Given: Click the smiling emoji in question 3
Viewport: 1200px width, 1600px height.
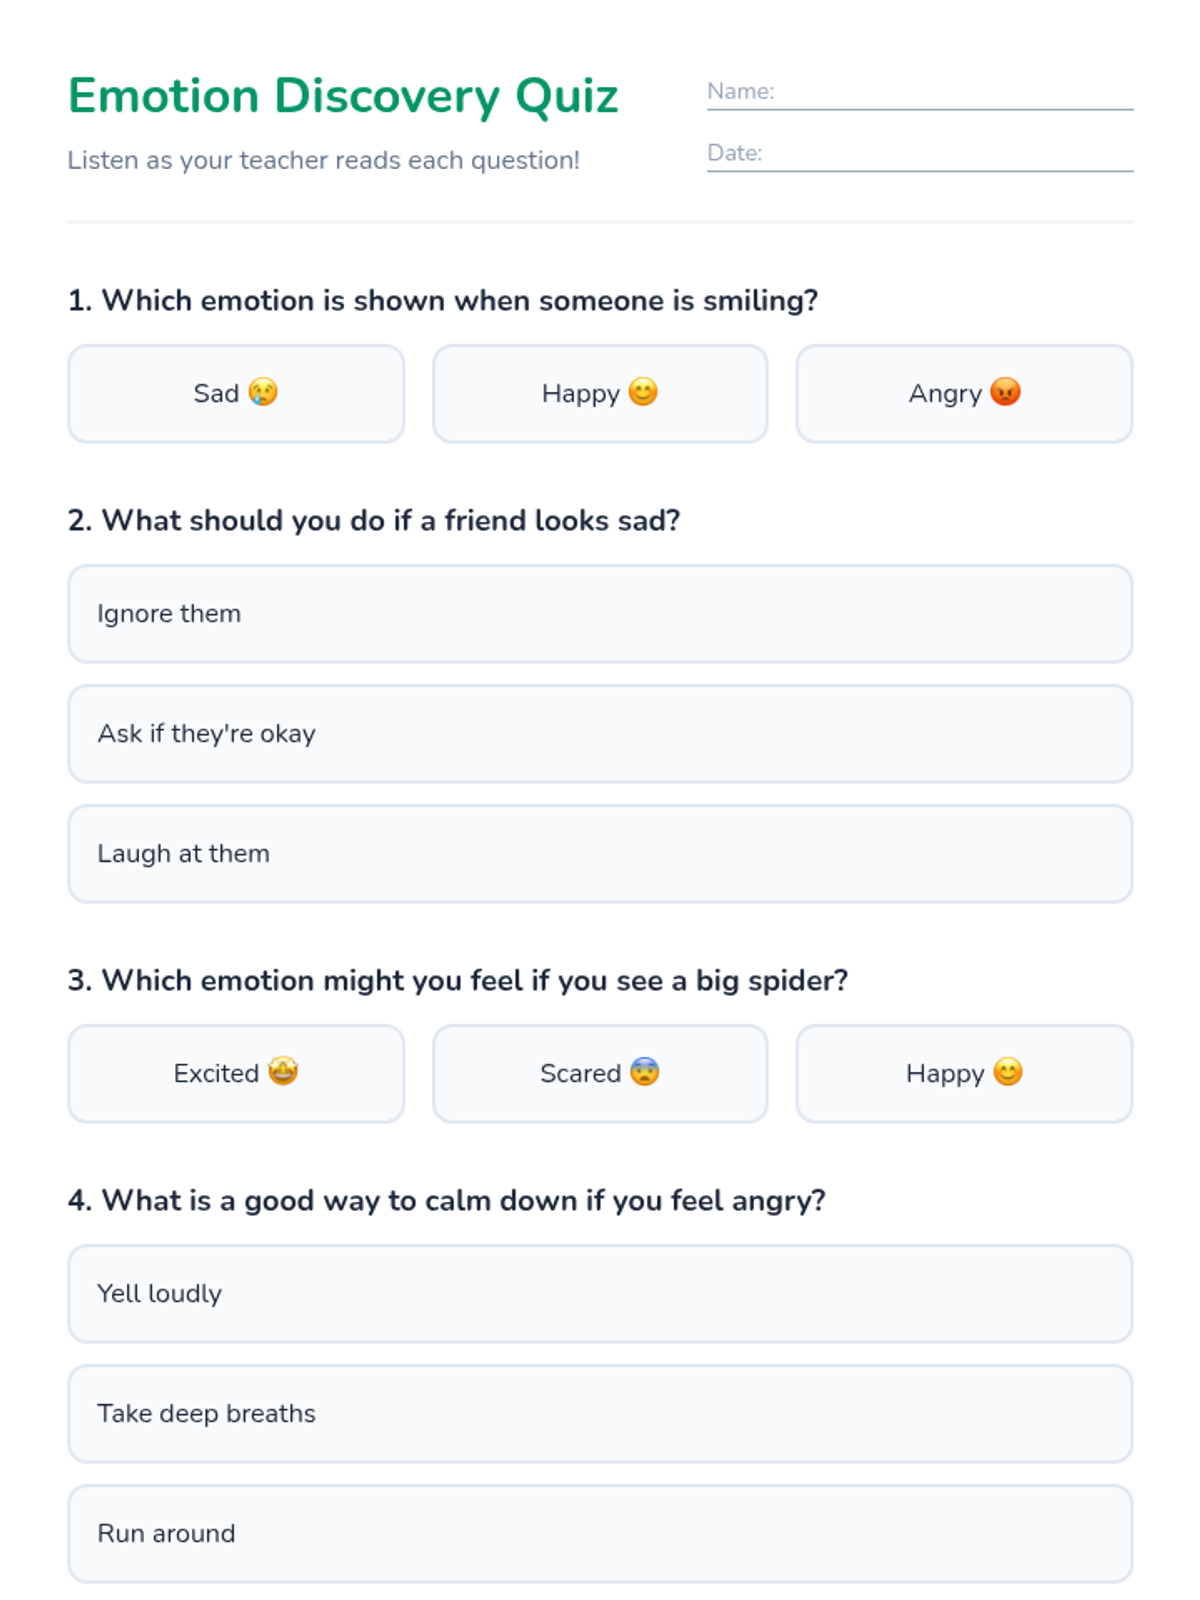Looking at the screenshot, I should pos(1008,1072).
